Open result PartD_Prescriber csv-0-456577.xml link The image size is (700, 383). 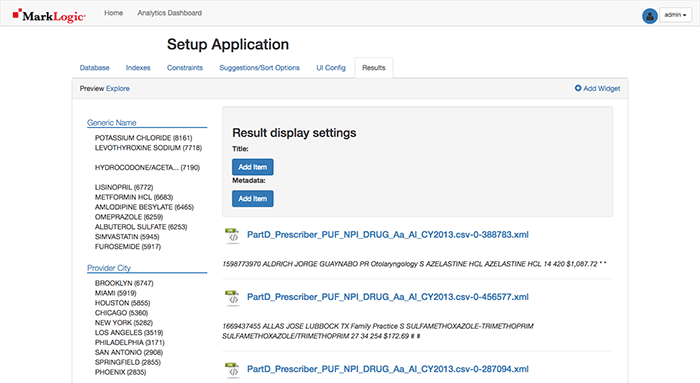click(388, 297)
